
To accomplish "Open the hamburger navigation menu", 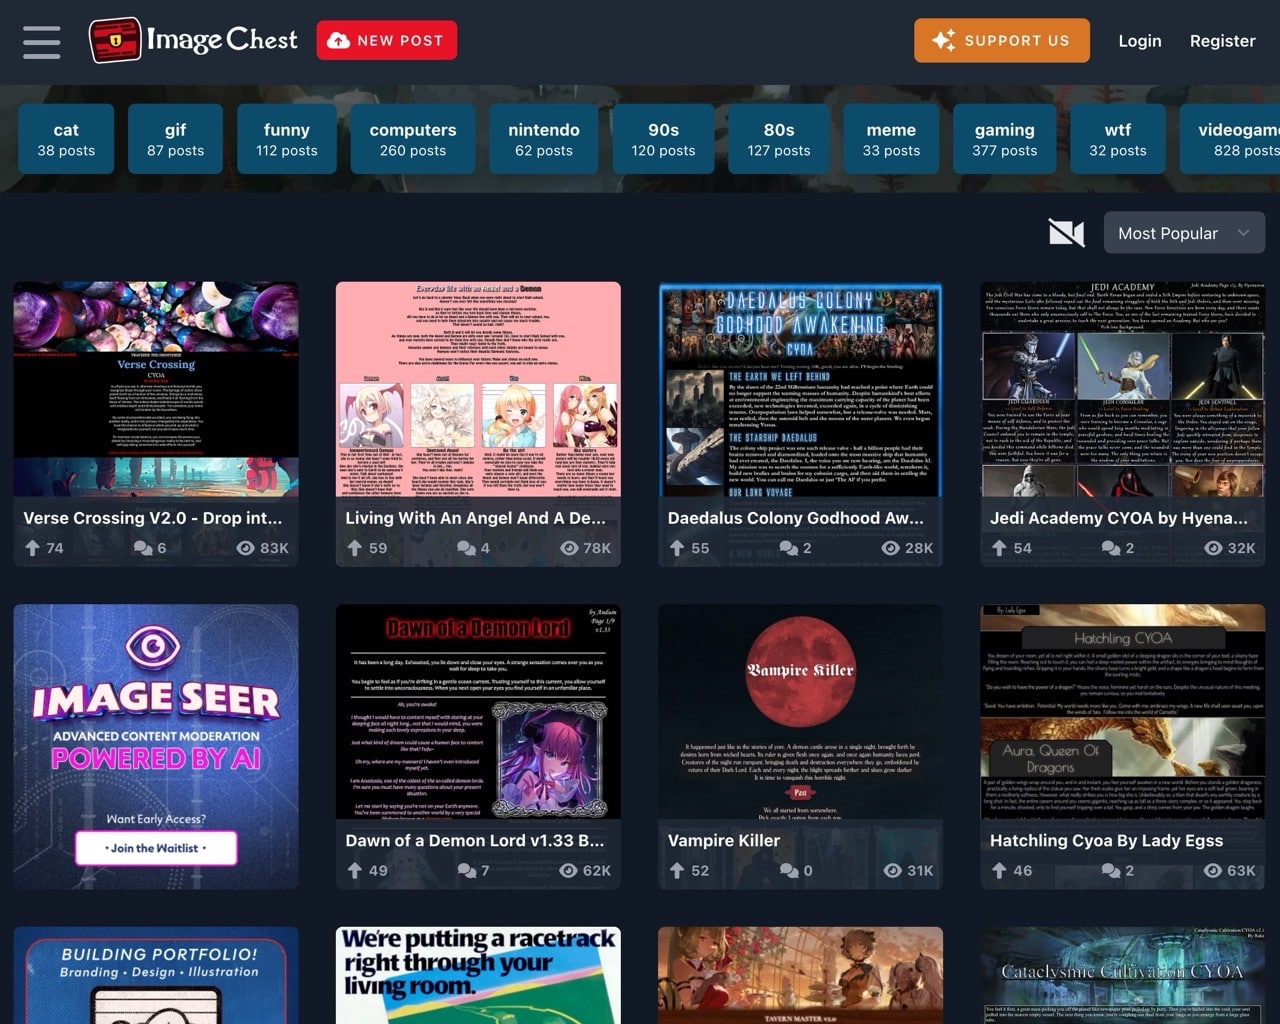I will (41, 42).
